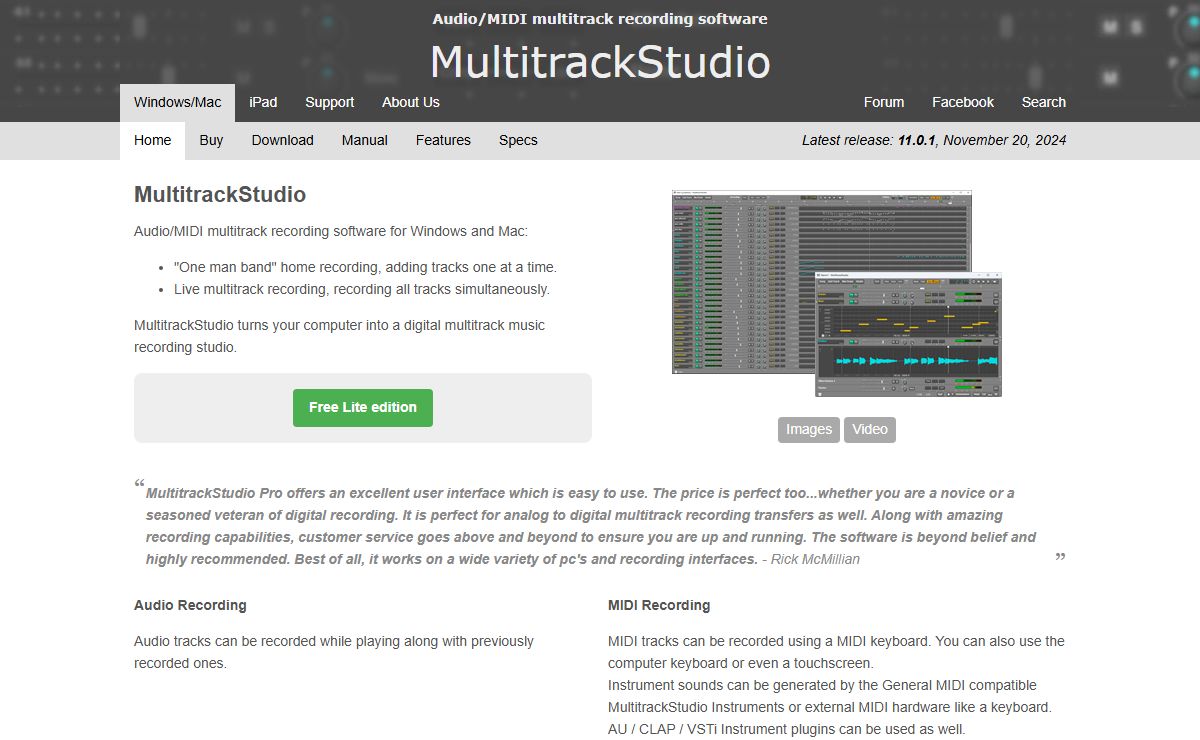Switch to the iPad section
The image size is (1200, 740).
(263, 102)
